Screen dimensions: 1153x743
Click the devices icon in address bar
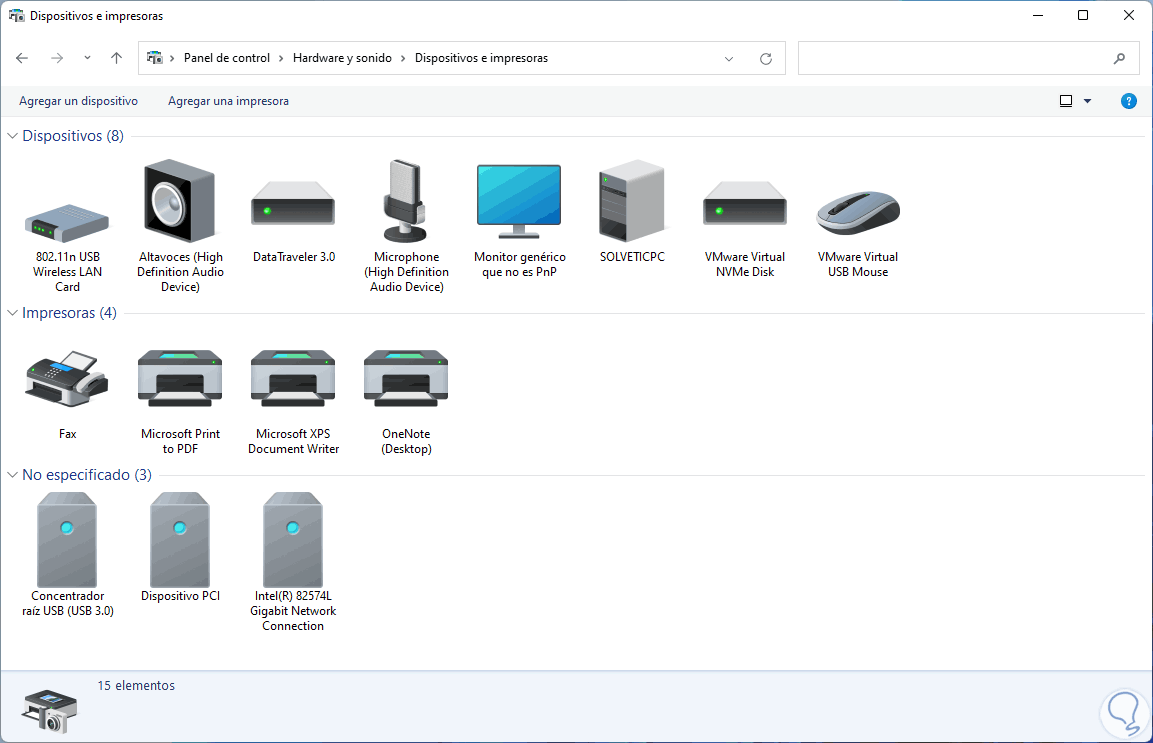pyautogui.click(x=154, y=58)
